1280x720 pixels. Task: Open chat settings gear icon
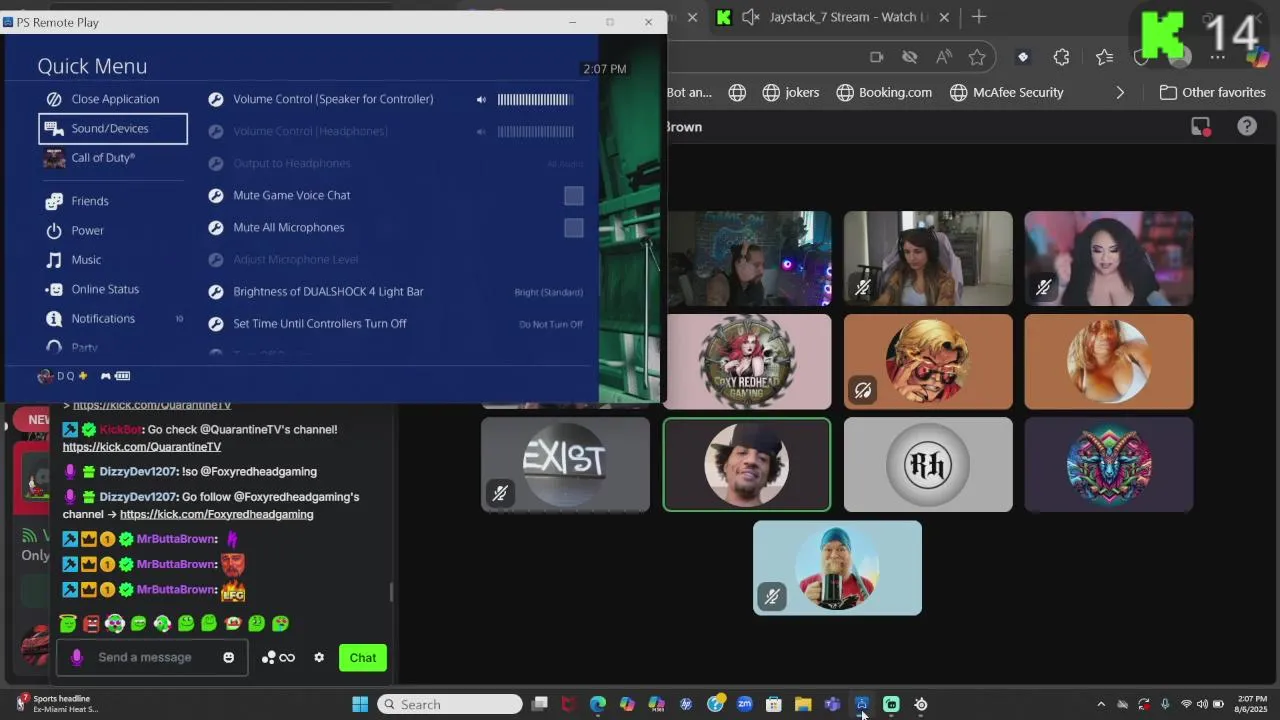coord(319,657)
